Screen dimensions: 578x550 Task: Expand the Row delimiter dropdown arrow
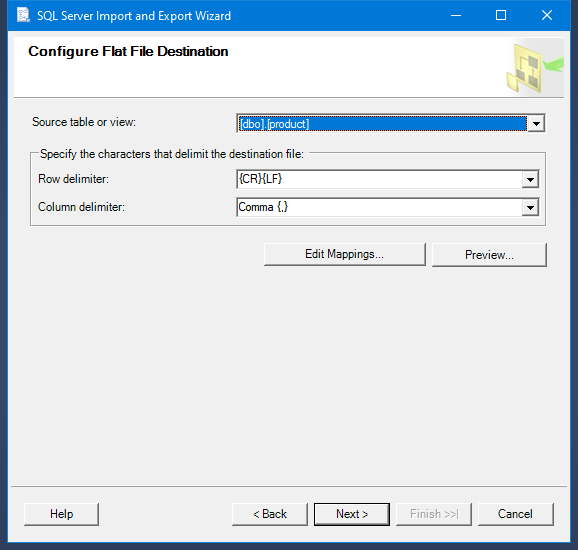pos(530,180)
